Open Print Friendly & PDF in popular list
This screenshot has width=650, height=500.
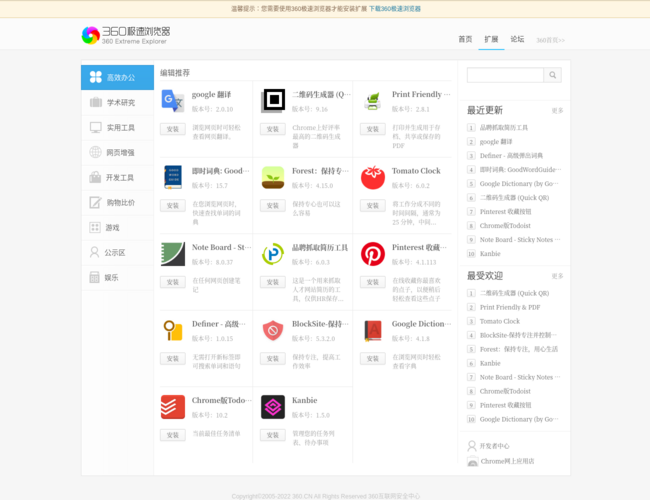(x=510, y=307)
